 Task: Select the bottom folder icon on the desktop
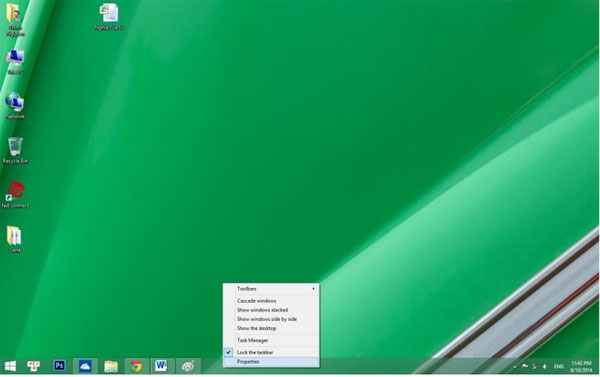(x=15, y=239)
